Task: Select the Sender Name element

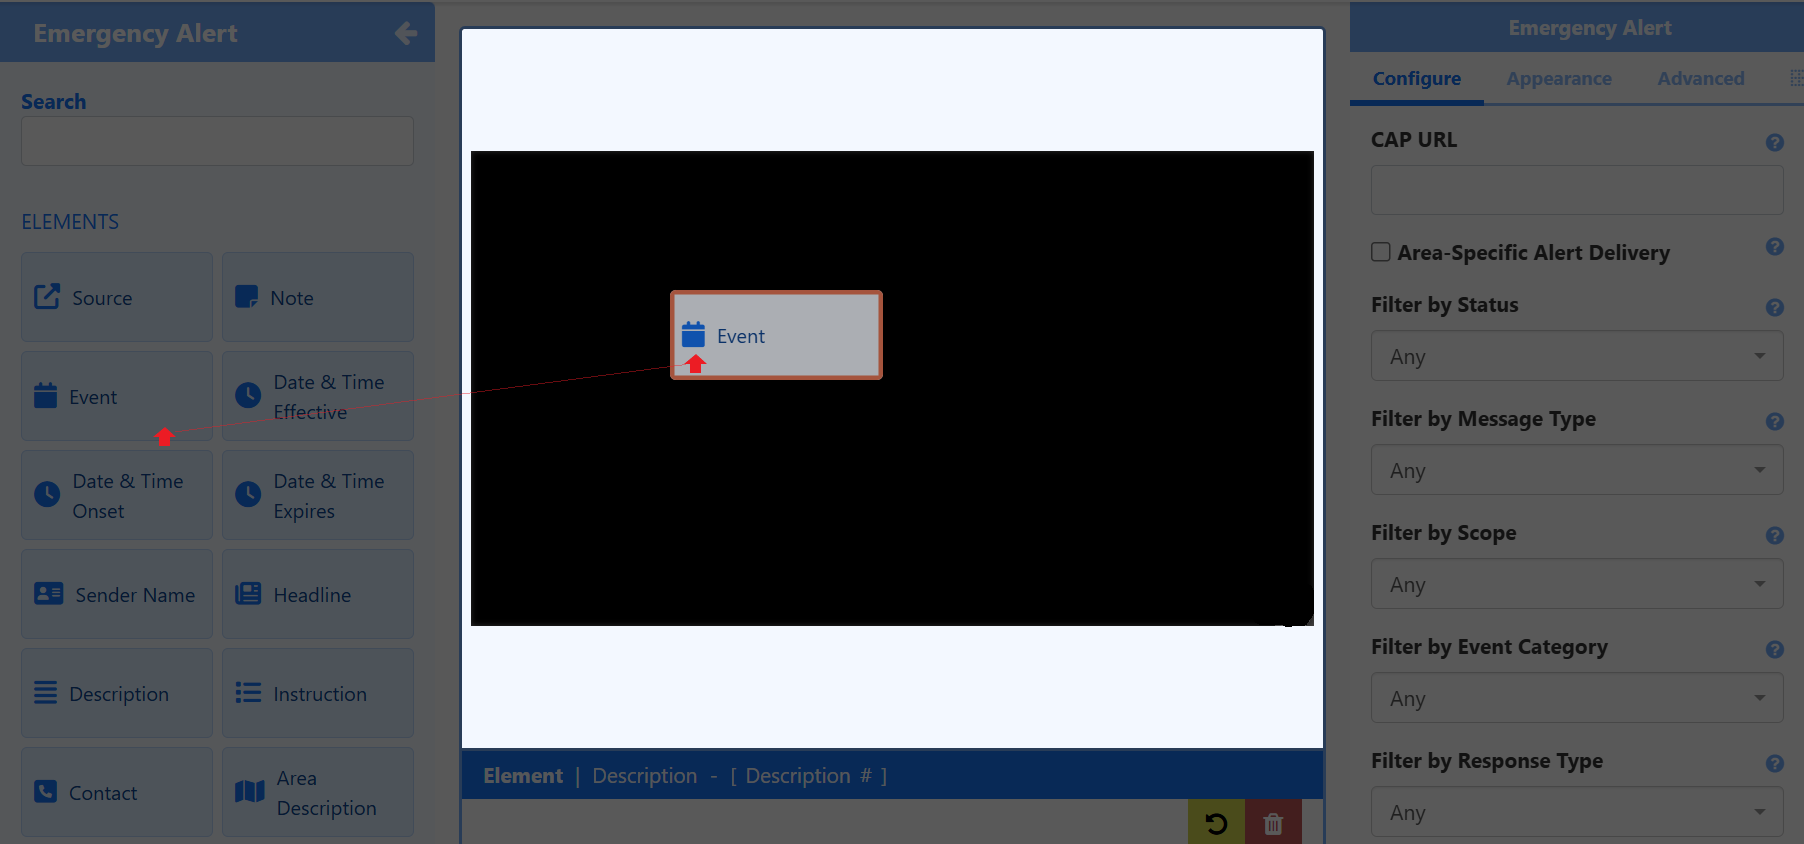Action: click(x=117, y=594)
